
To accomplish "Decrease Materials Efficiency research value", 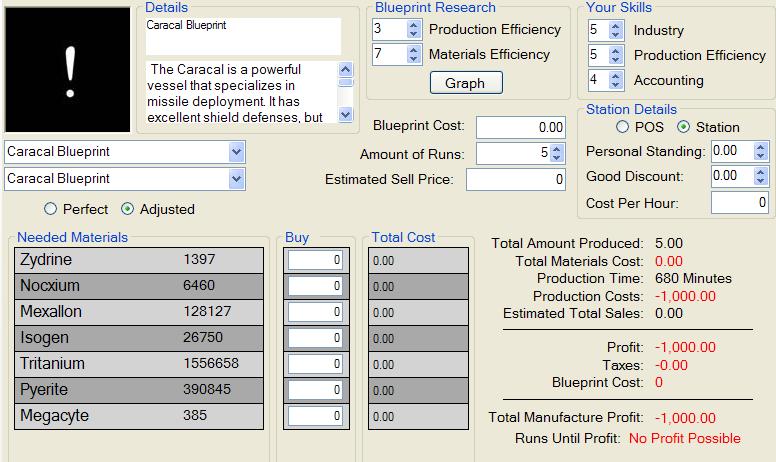I will click(414, 59).
